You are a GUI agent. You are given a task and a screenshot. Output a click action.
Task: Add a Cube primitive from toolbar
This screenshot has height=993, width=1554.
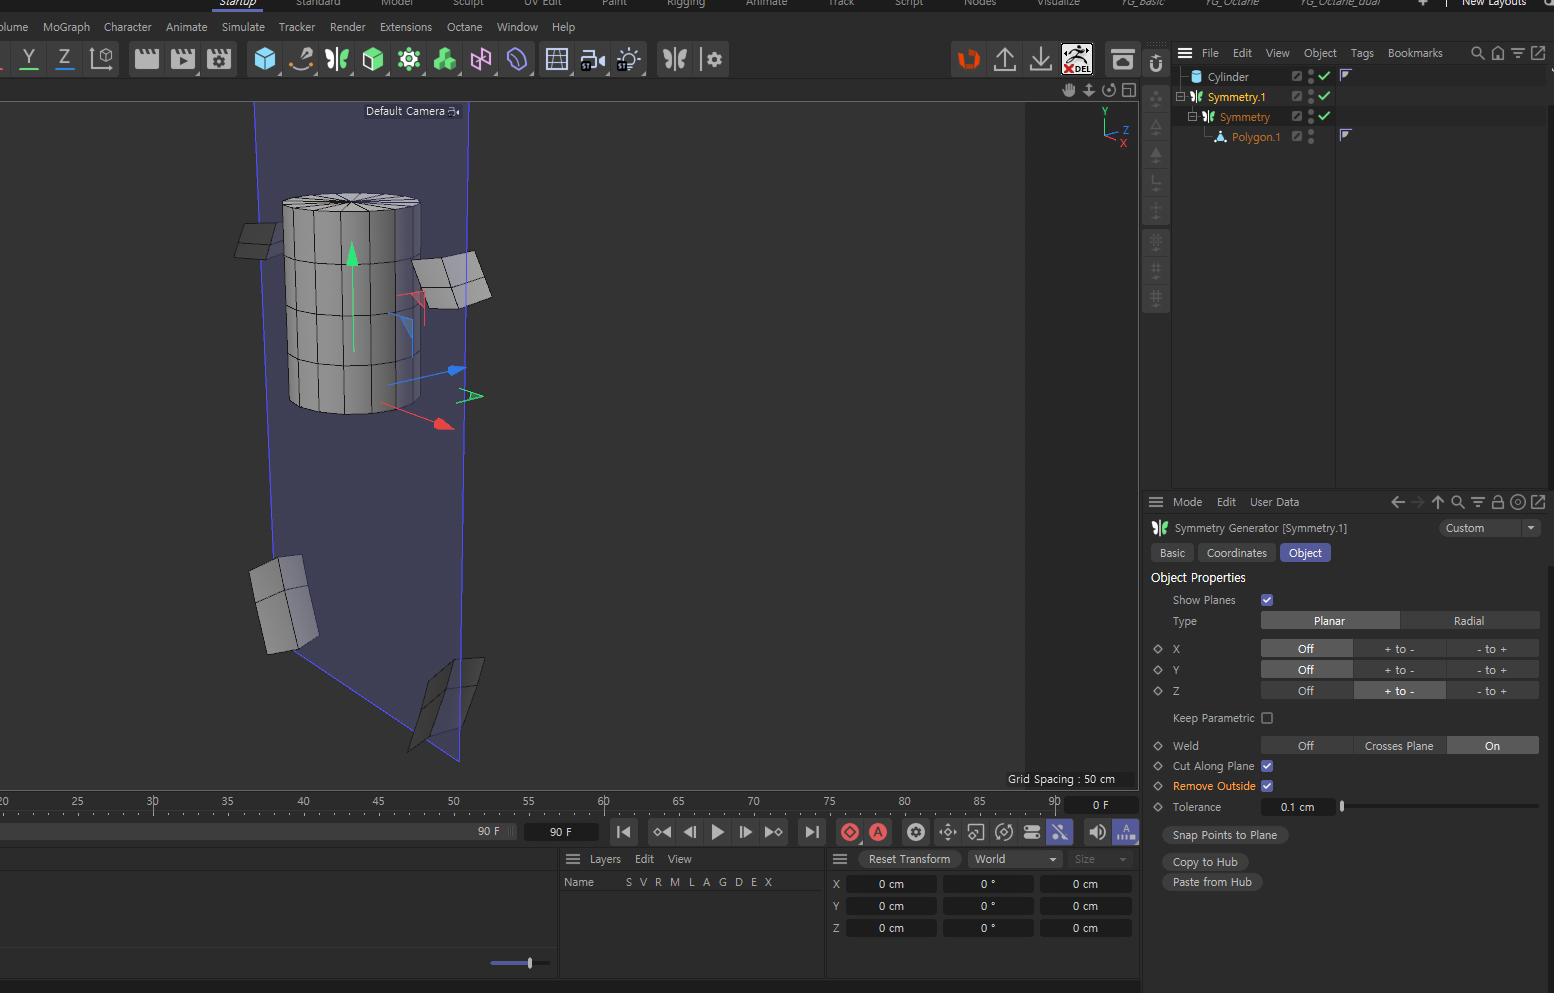pyautogui.click(x=265, y=59)
